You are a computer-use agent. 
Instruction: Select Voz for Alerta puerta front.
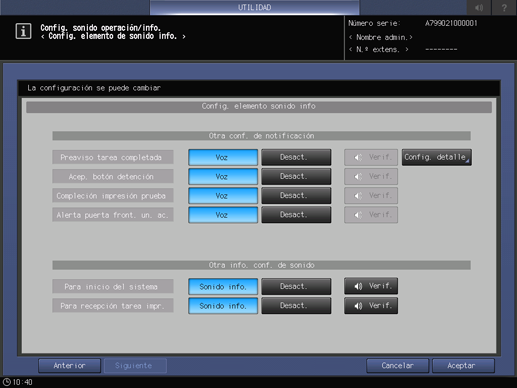click(223, 215)
